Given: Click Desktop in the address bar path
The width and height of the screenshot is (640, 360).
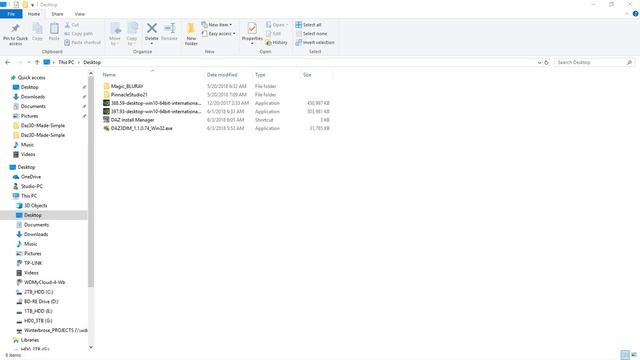Looking at the screenshot, I should [x=92, y=62].
